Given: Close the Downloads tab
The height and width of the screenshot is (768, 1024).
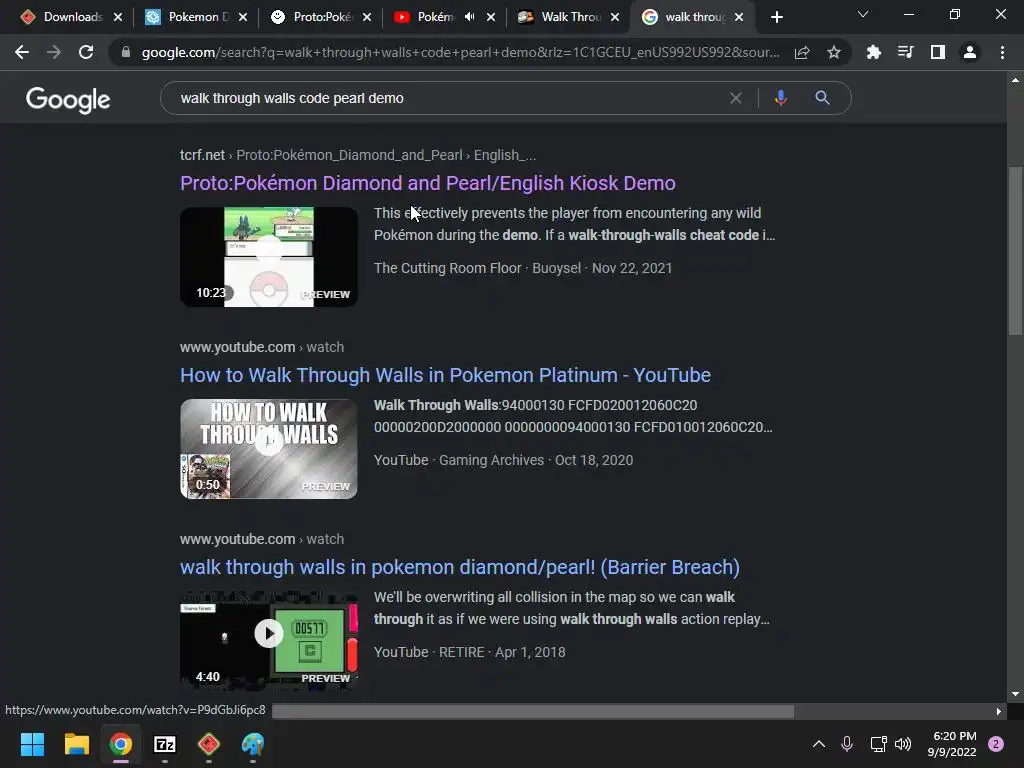Looking at the screenshot, I should point(118,17).
